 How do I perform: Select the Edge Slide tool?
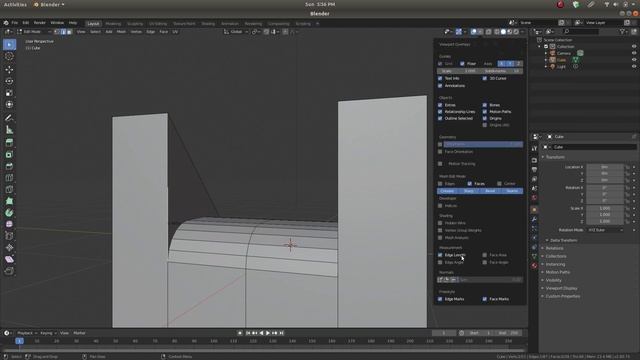pos(9,236)
